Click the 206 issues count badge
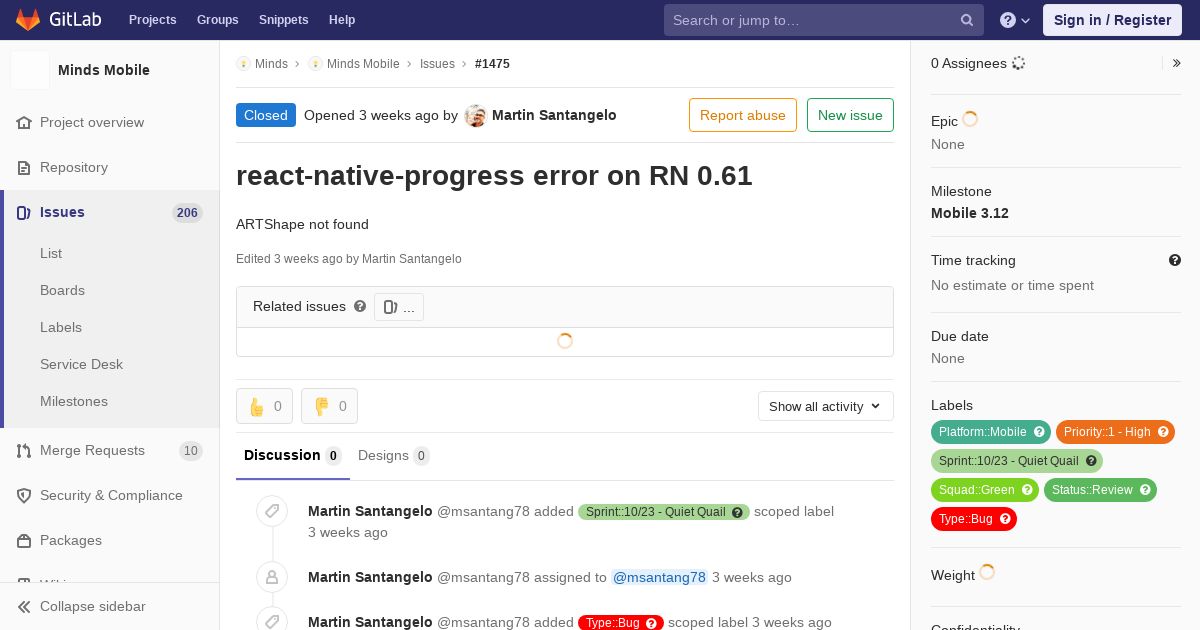 pos(187,212)
